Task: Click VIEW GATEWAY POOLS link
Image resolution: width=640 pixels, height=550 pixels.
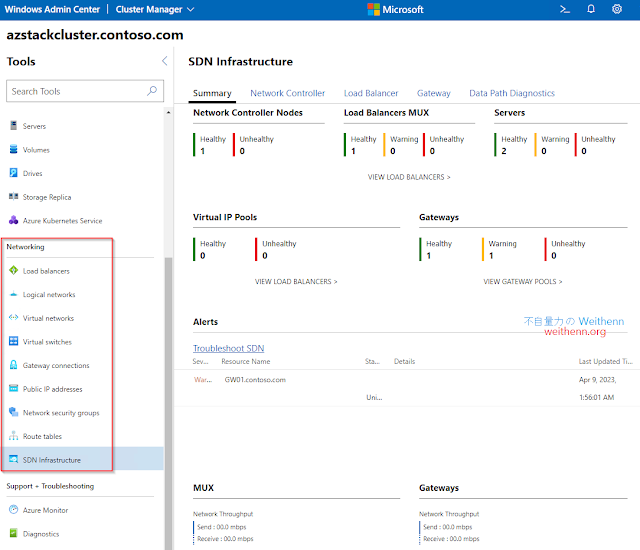Action: (x=523, y=282)
